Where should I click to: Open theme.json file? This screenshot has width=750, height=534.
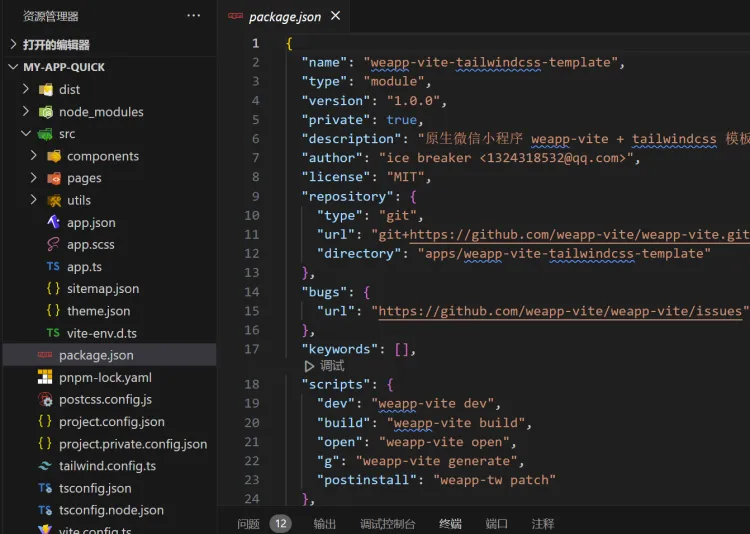click(99, 311)
